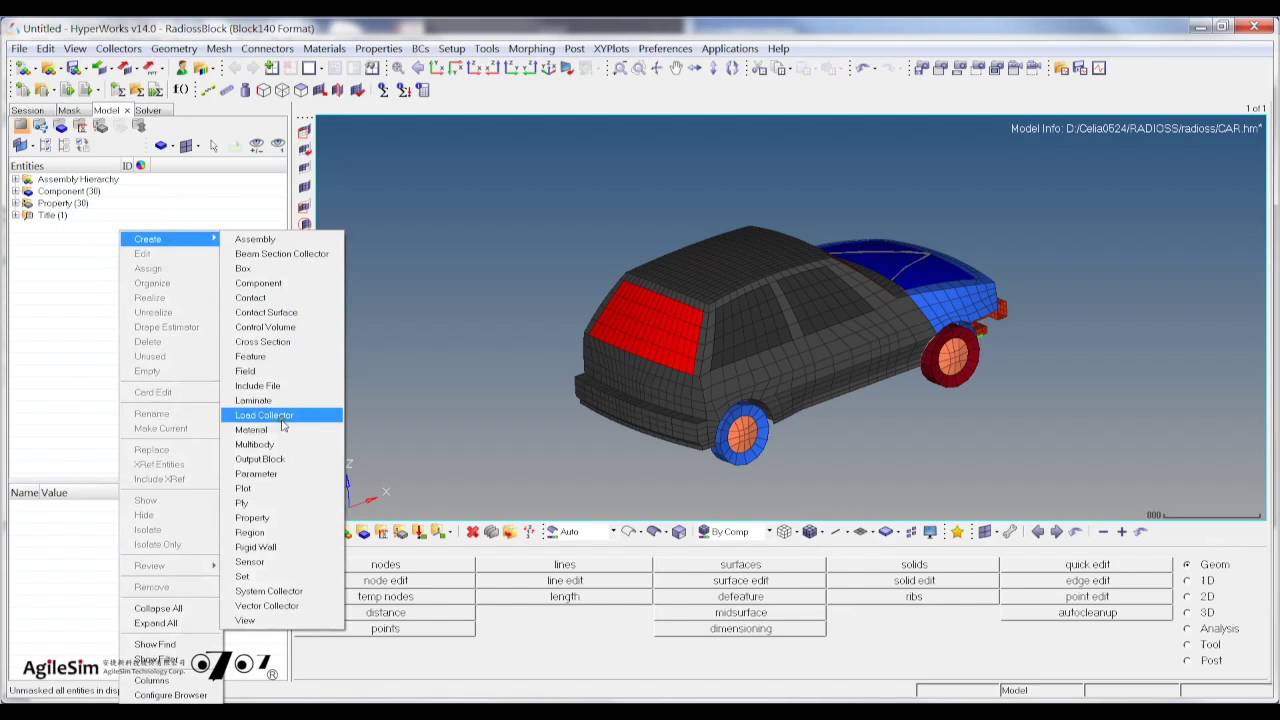1280x720 pixels.
Task: Click the plus zoom-in icon
Action: (x=1122, y=532)
